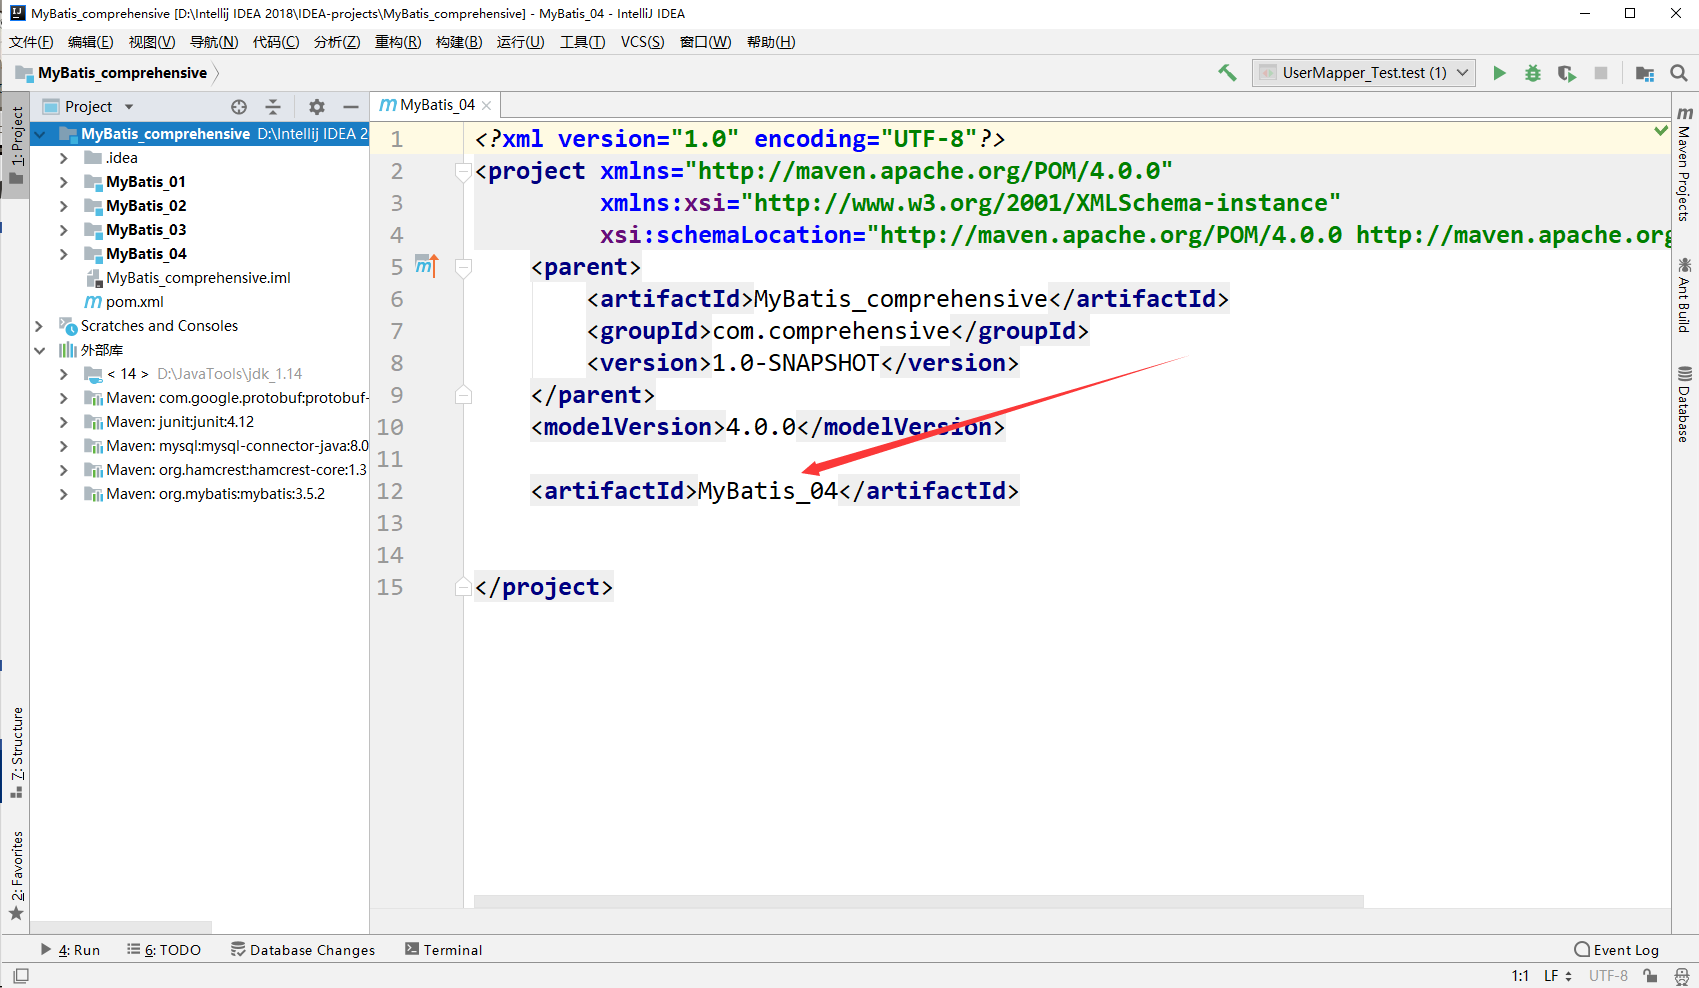Image resolution: width=1699 pixels, height=988 pixels.
Task: Open the VCS(S) menu
Action: coord(642,42)
